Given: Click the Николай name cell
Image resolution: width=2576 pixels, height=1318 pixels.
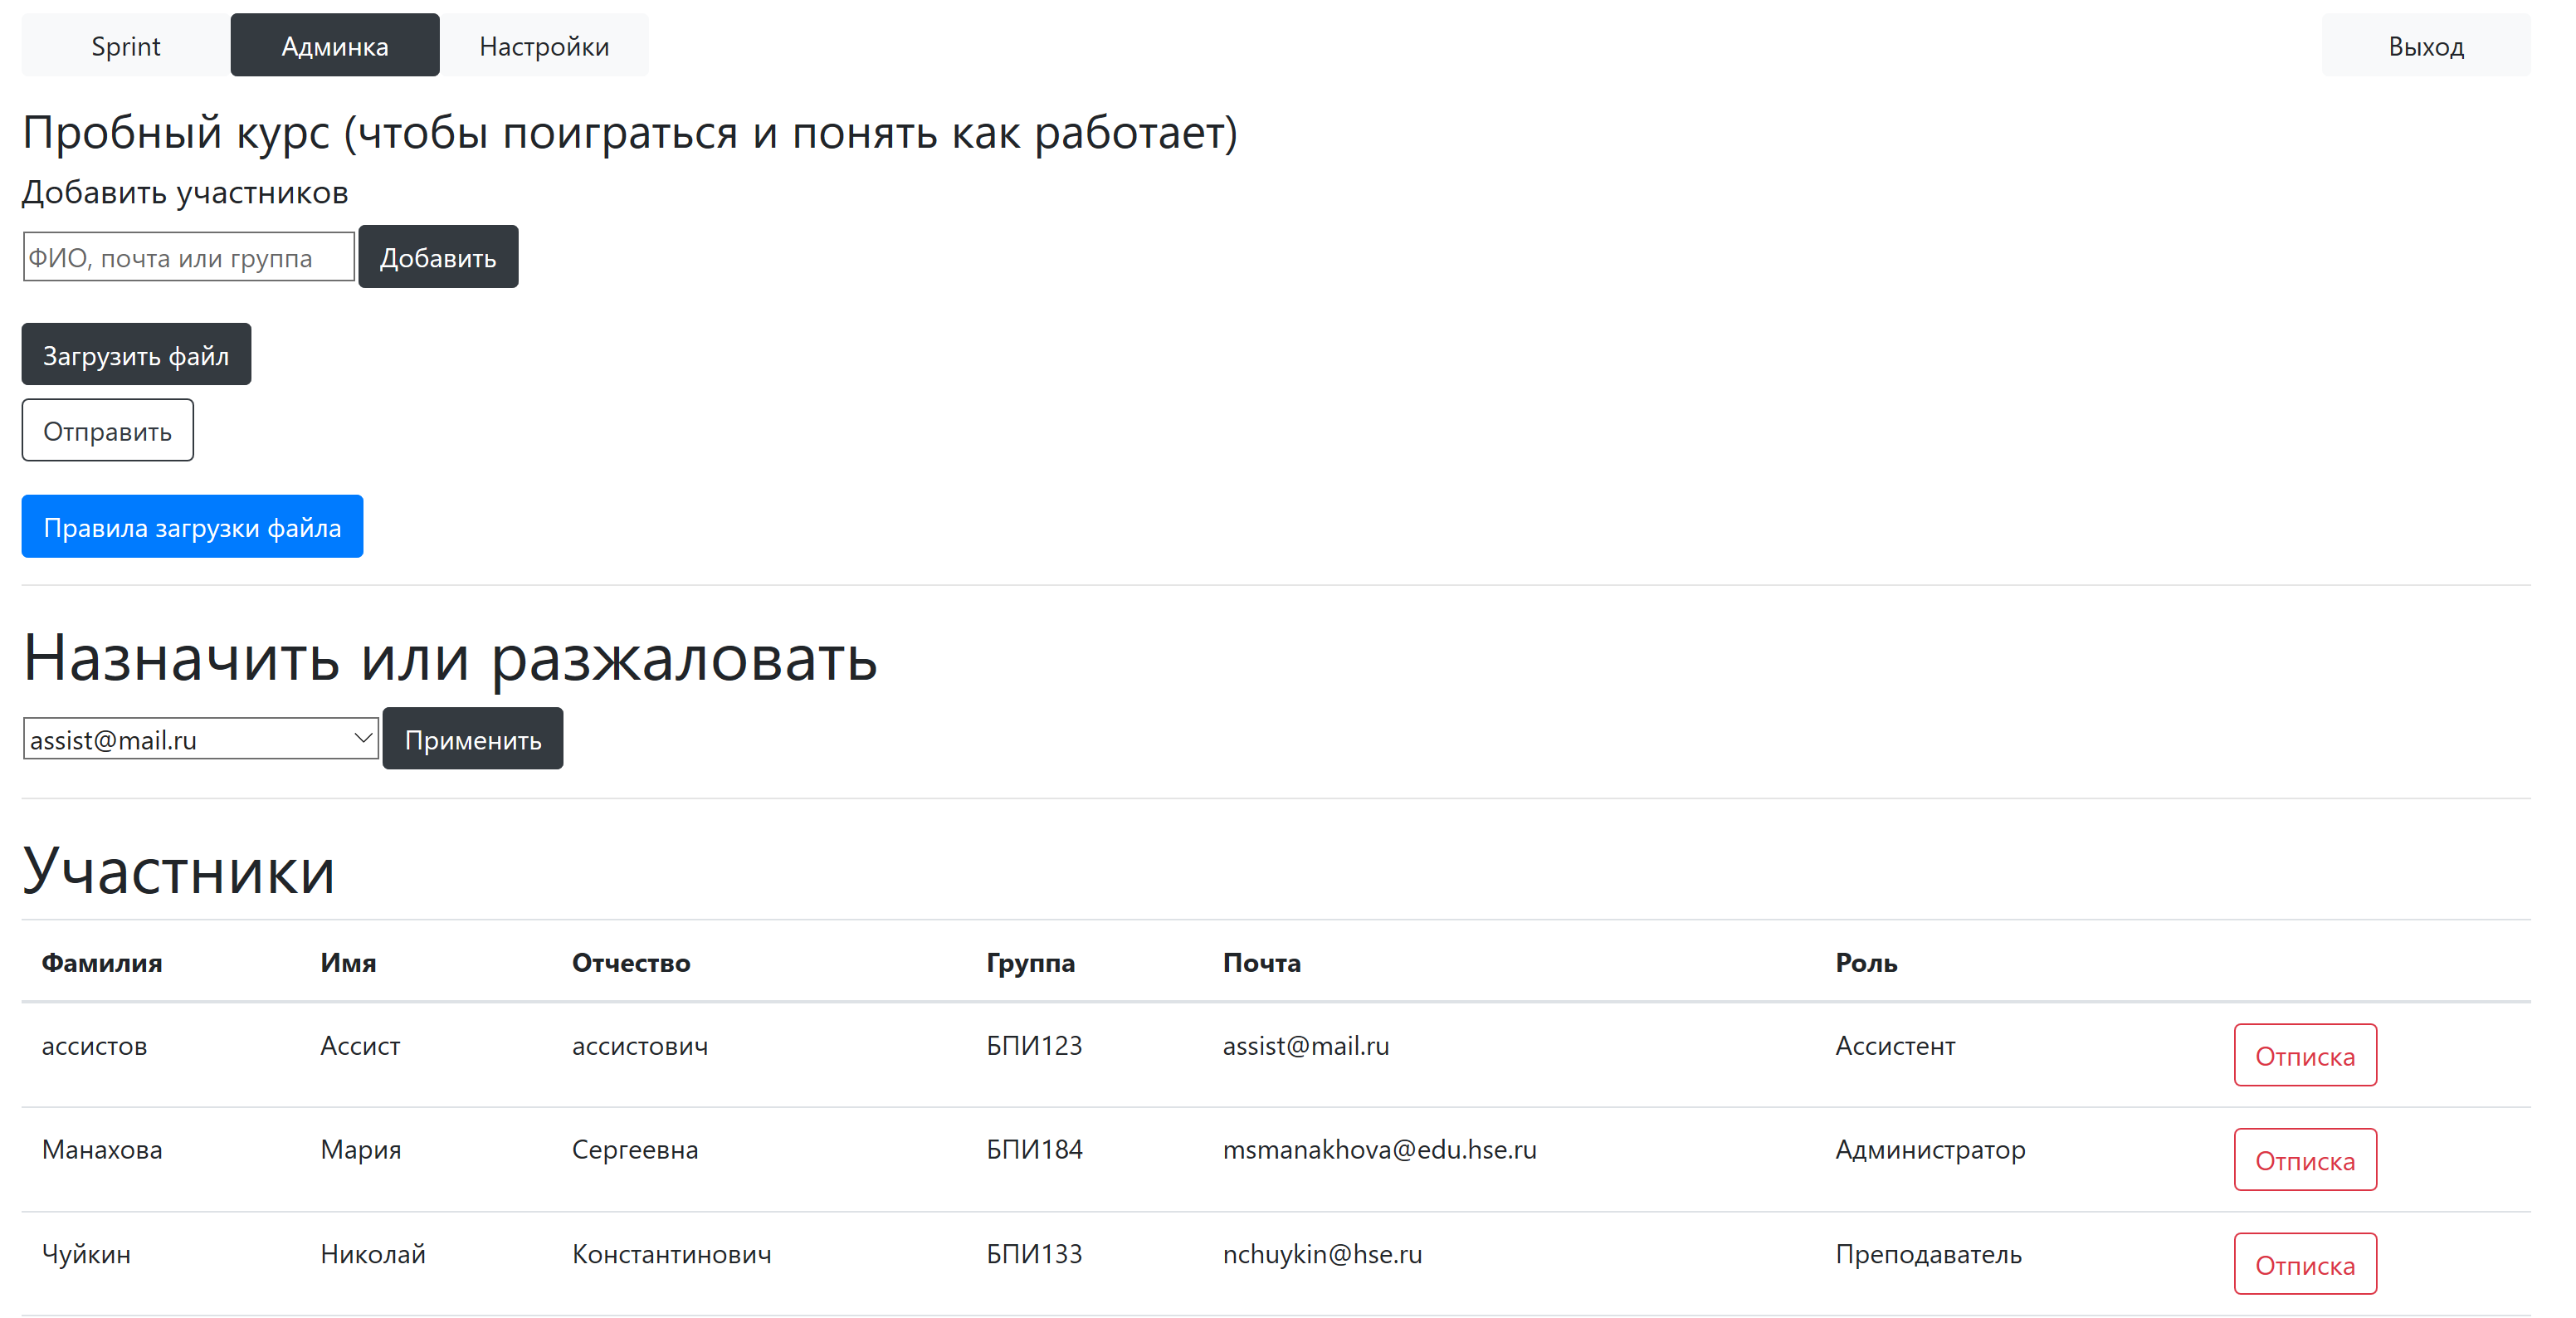Looking at the screenshot, I should coord(373,1254).
